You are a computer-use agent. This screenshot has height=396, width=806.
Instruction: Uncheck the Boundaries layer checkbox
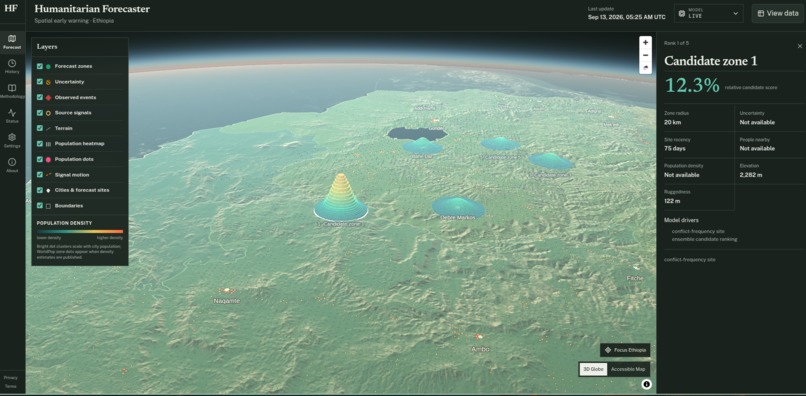point(40,206)
